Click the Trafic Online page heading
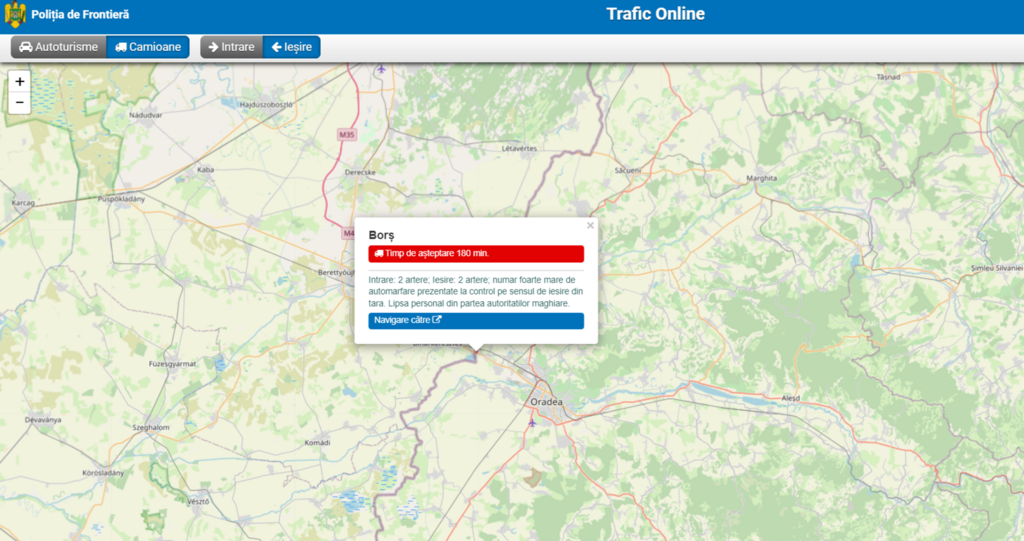 pyautogui.click(x=655, y=14)
